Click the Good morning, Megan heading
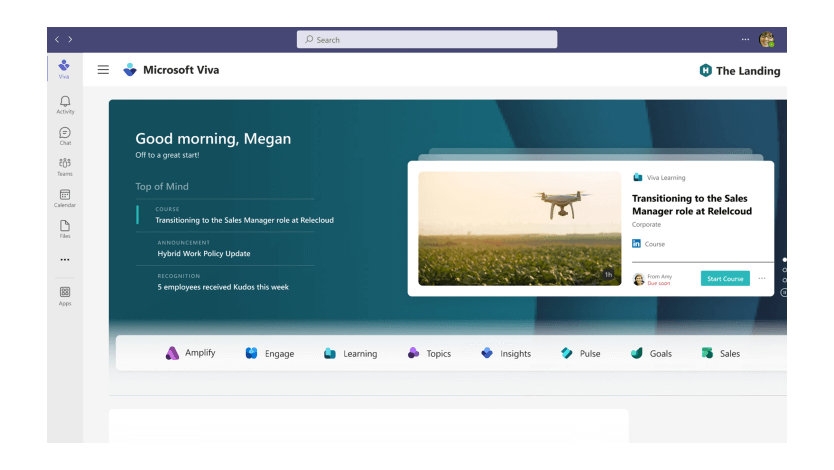This screenshot has width=834, height=470. [x=213, y=139]
